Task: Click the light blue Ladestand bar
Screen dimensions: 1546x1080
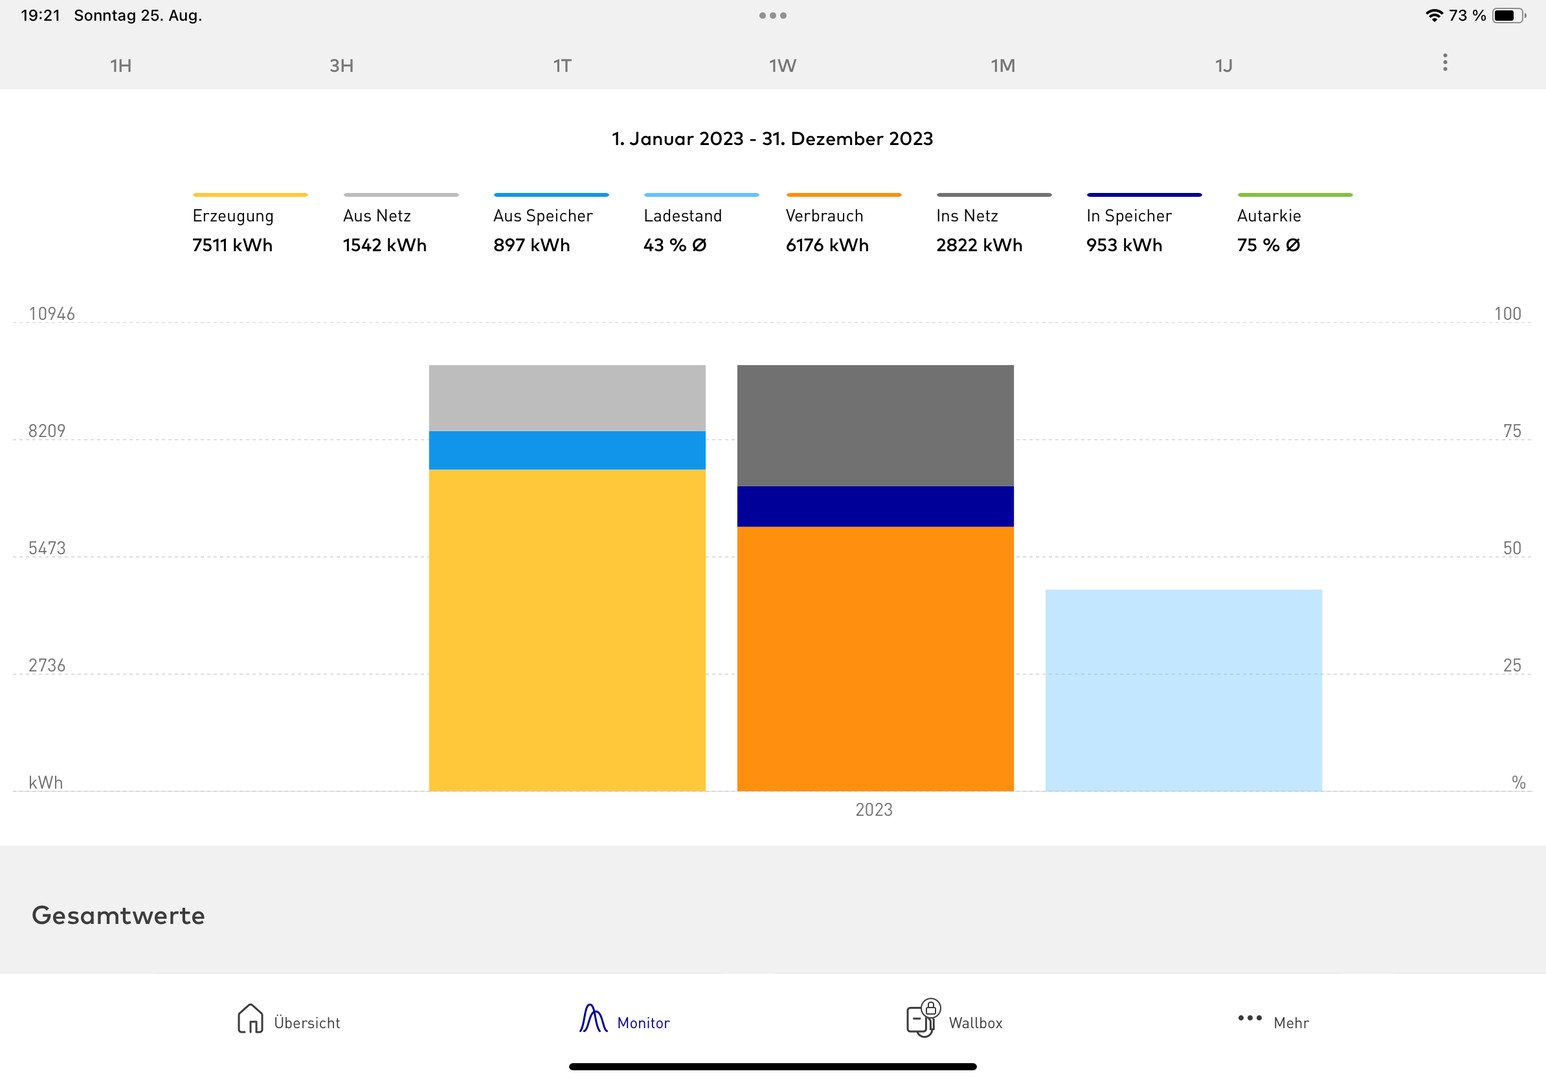Action: point(1183,690)
